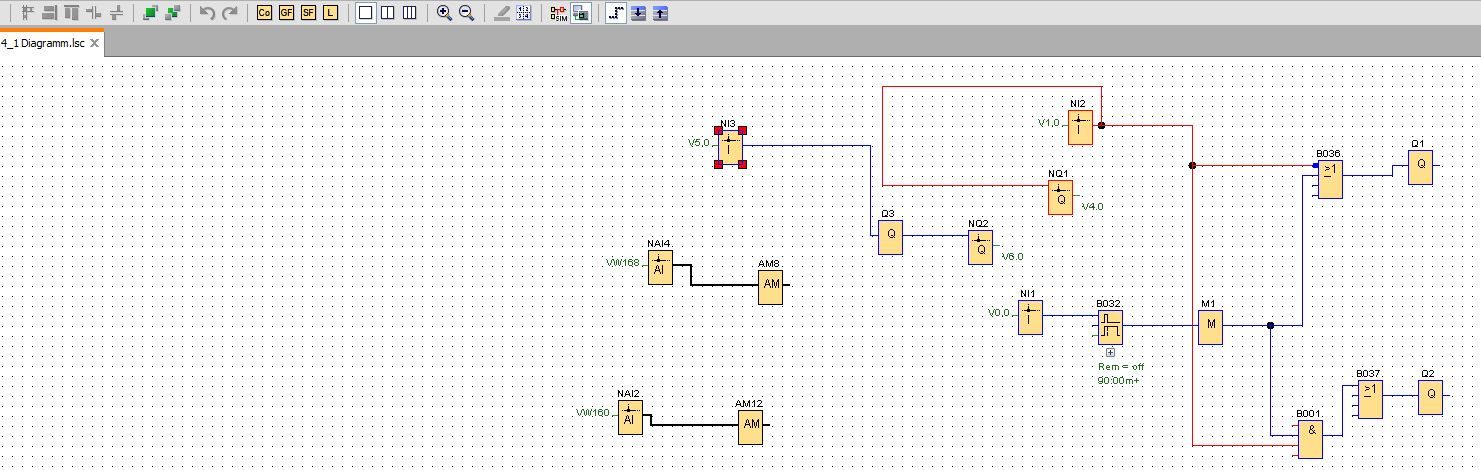Zoom out of the diagram
Screen dimensions: 1481x470
point(466,13)
